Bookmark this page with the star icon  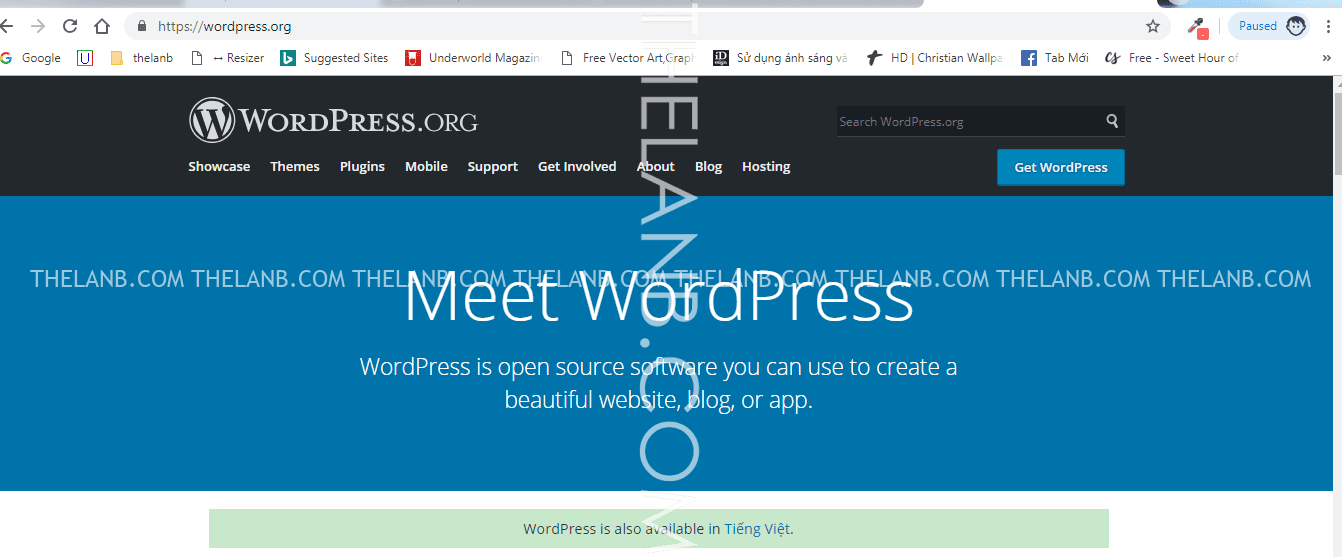click(1152, 26)
